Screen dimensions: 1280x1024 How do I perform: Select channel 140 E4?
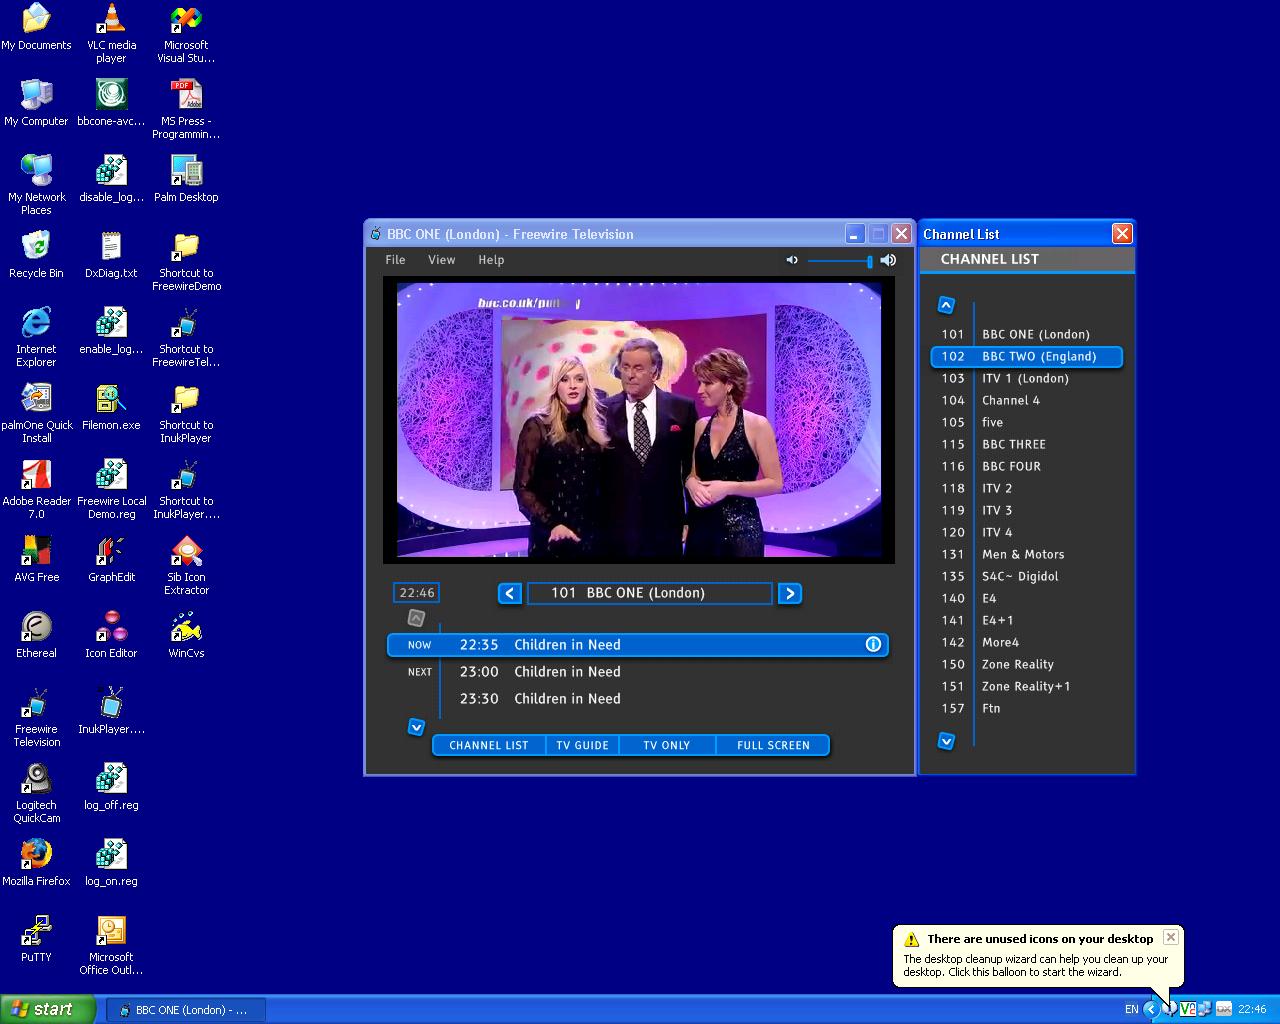click(x=1026, y=599)
